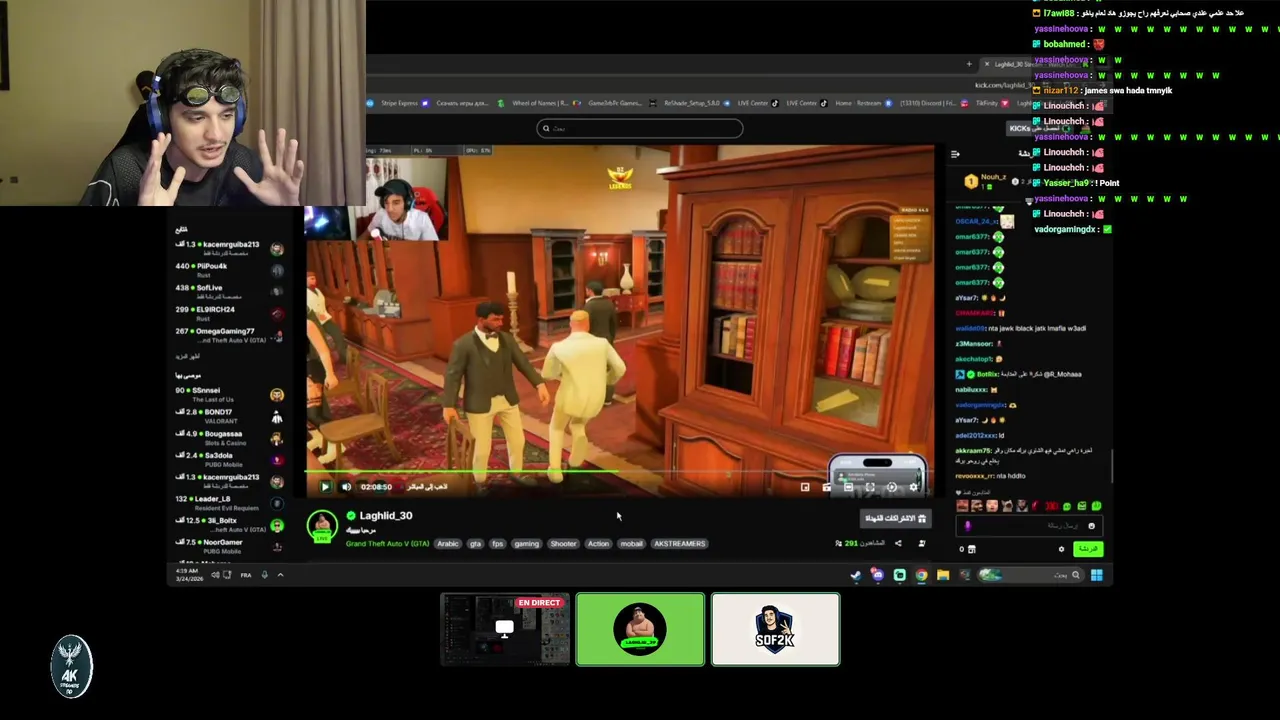Select the mobail tag
The image size is (1280, 720).
(x=631, y=544)
